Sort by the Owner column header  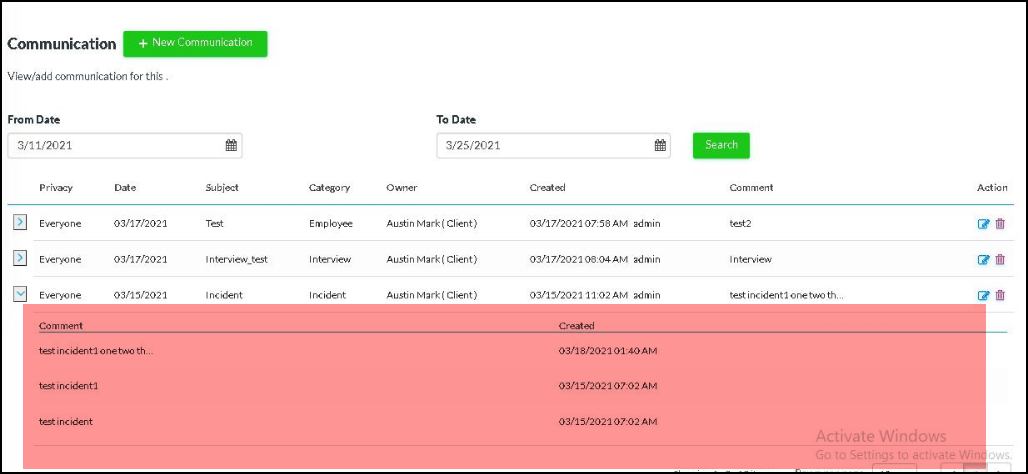[x=402, y=188]
